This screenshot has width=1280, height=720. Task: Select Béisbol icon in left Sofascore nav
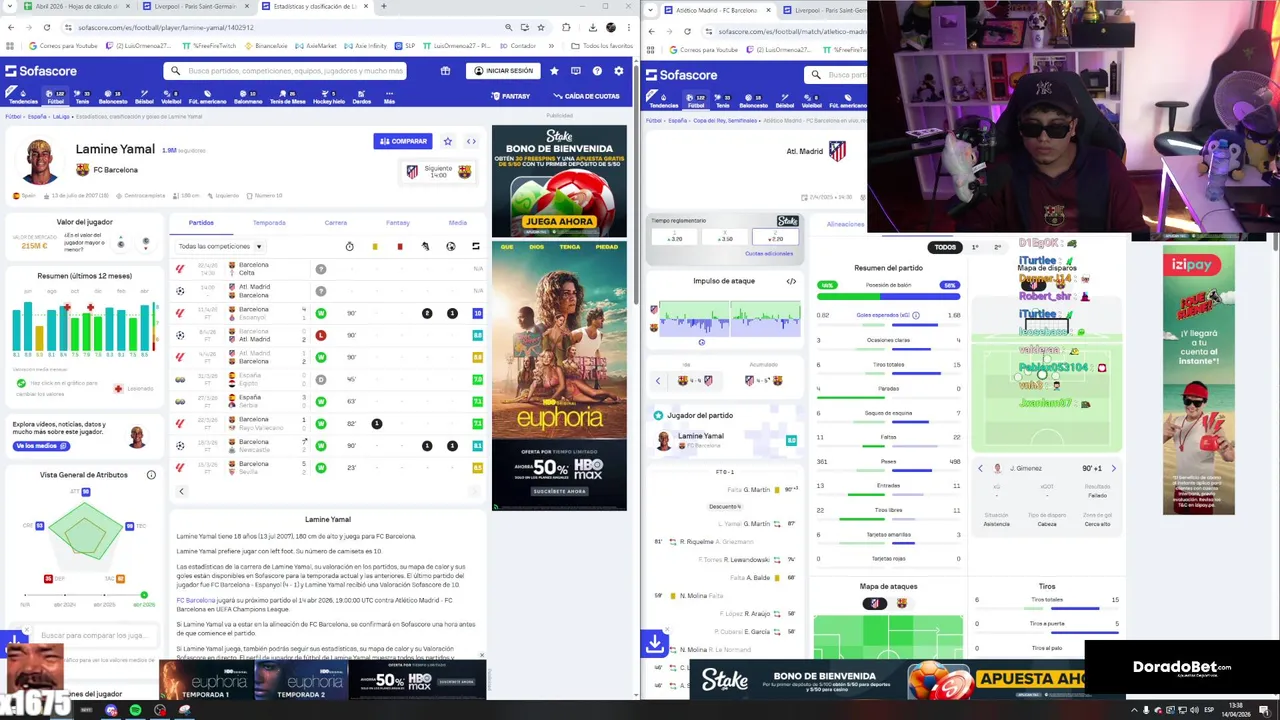[144, 97]
